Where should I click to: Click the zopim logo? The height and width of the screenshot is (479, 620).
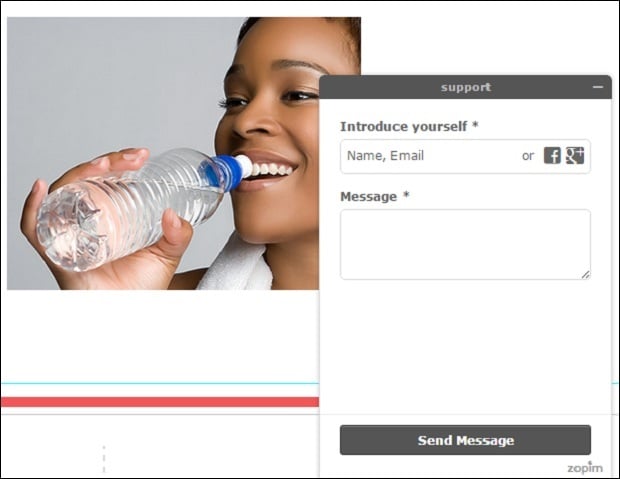coord(585,468)
